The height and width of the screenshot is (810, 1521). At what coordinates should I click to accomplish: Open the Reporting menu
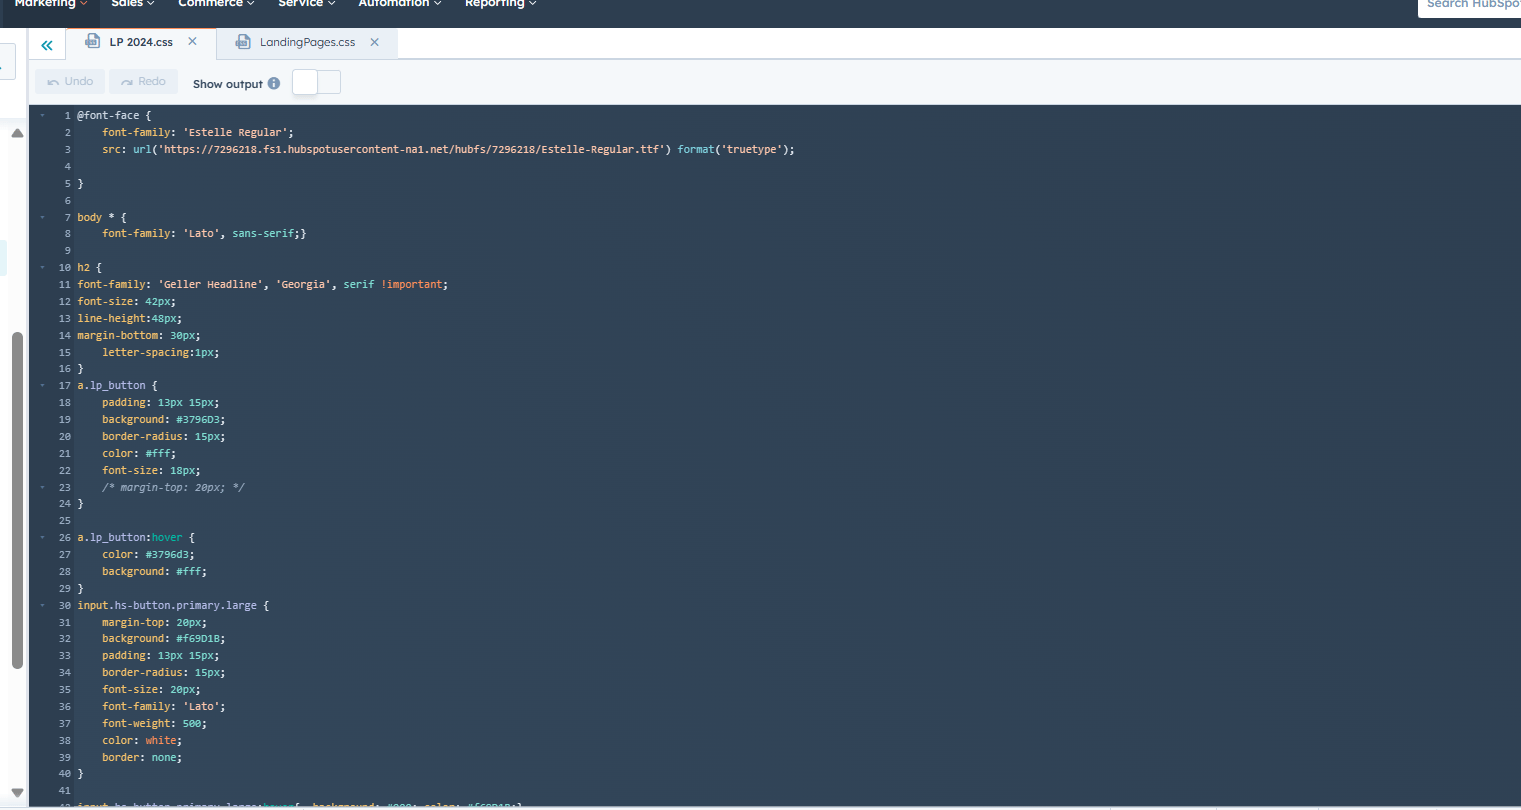(501, 4)
